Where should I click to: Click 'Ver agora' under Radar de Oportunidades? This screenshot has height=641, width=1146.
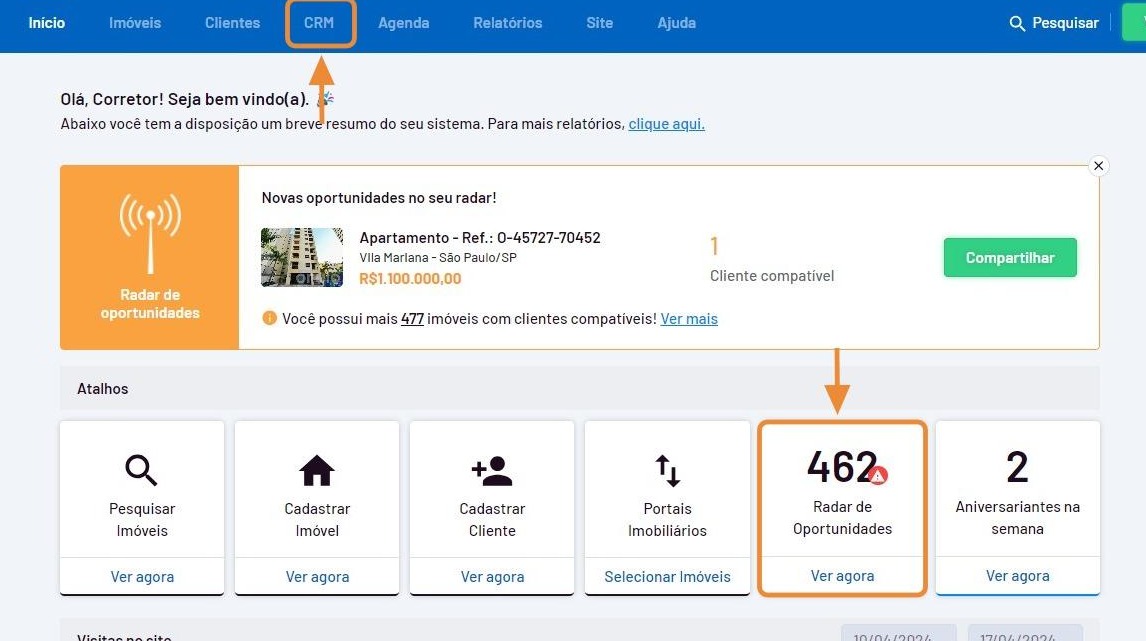[842, 576]
